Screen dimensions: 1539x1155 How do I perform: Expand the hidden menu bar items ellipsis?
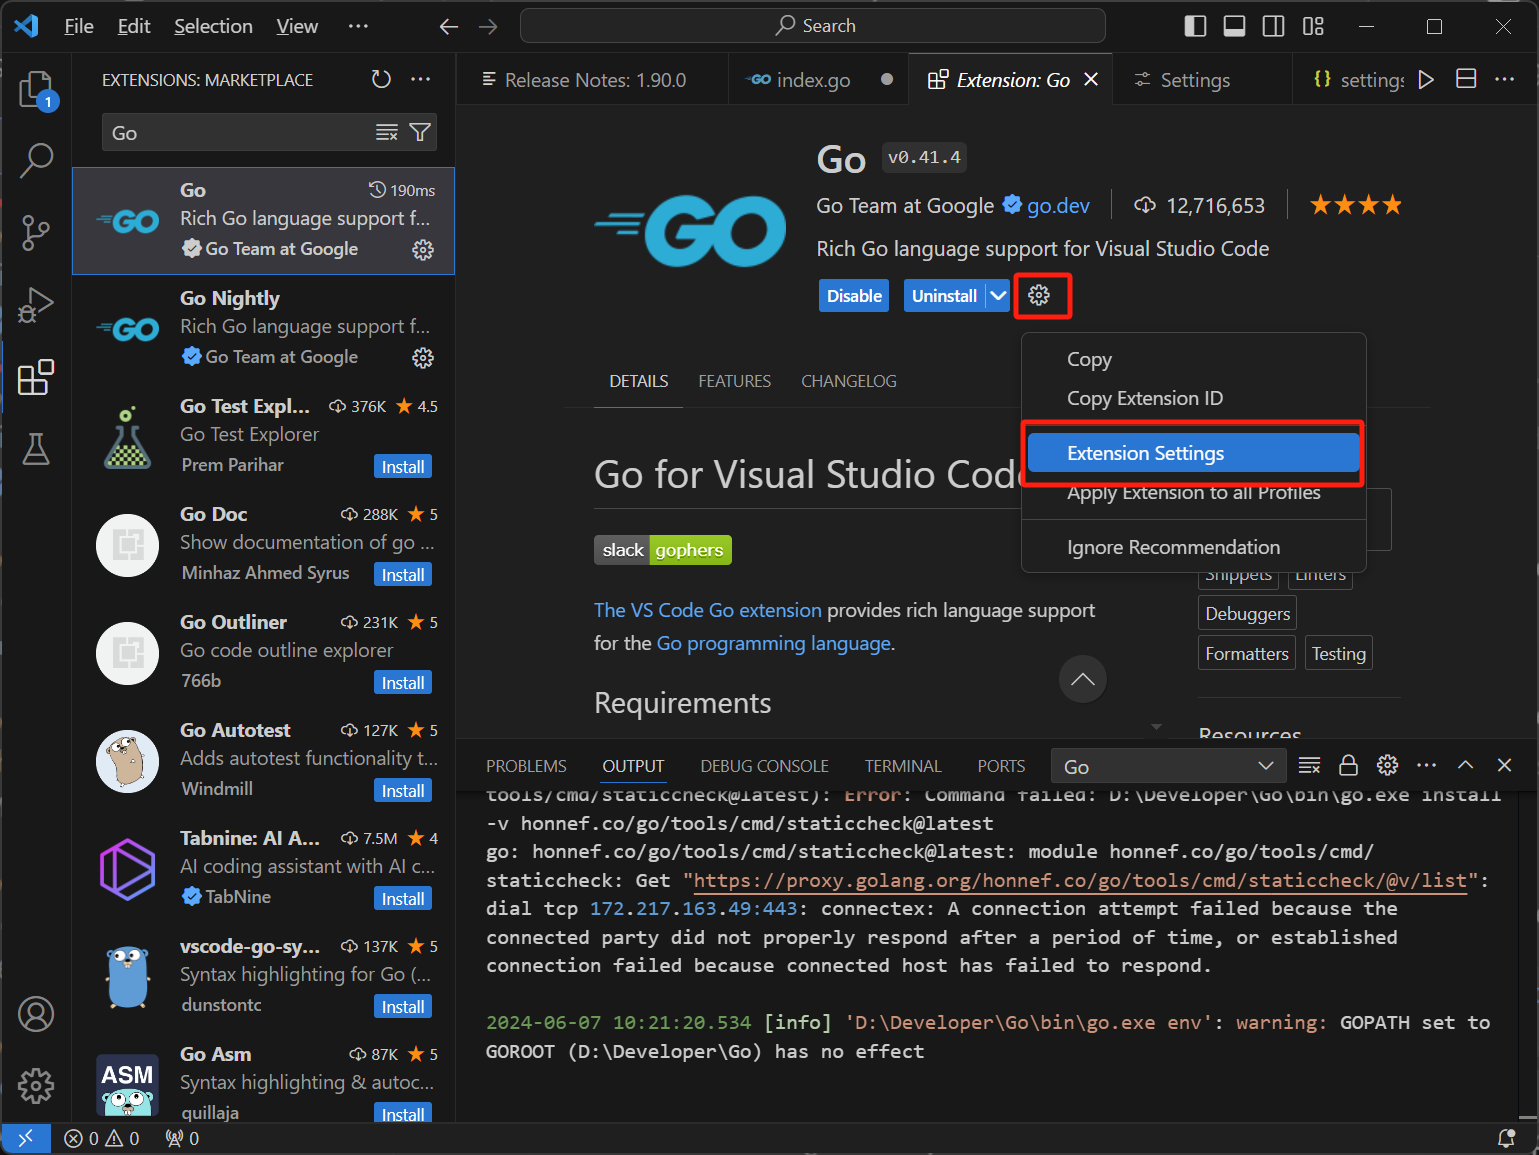pyautogui.click(x=358, y=26)
